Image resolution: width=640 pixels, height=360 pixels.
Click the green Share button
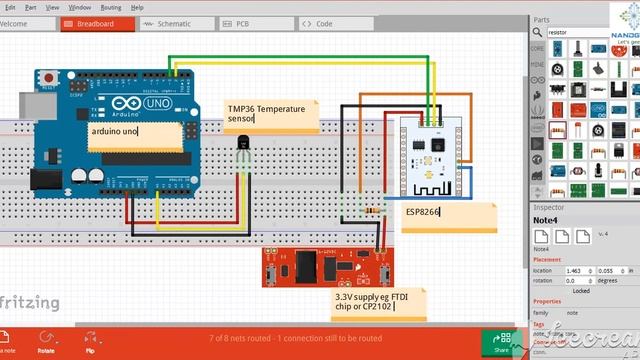pyautogui.click(x=502, y=342)
